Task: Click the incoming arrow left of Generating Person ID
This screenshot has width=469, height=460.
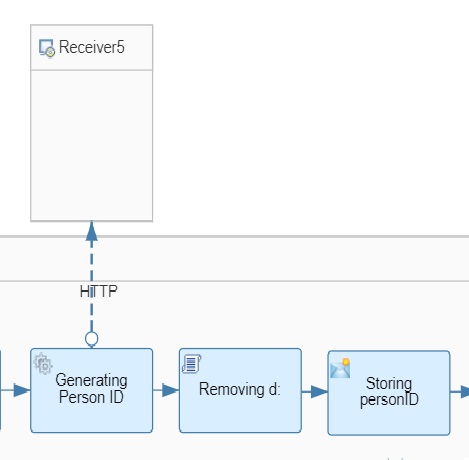Action: [x=15, y=390]
